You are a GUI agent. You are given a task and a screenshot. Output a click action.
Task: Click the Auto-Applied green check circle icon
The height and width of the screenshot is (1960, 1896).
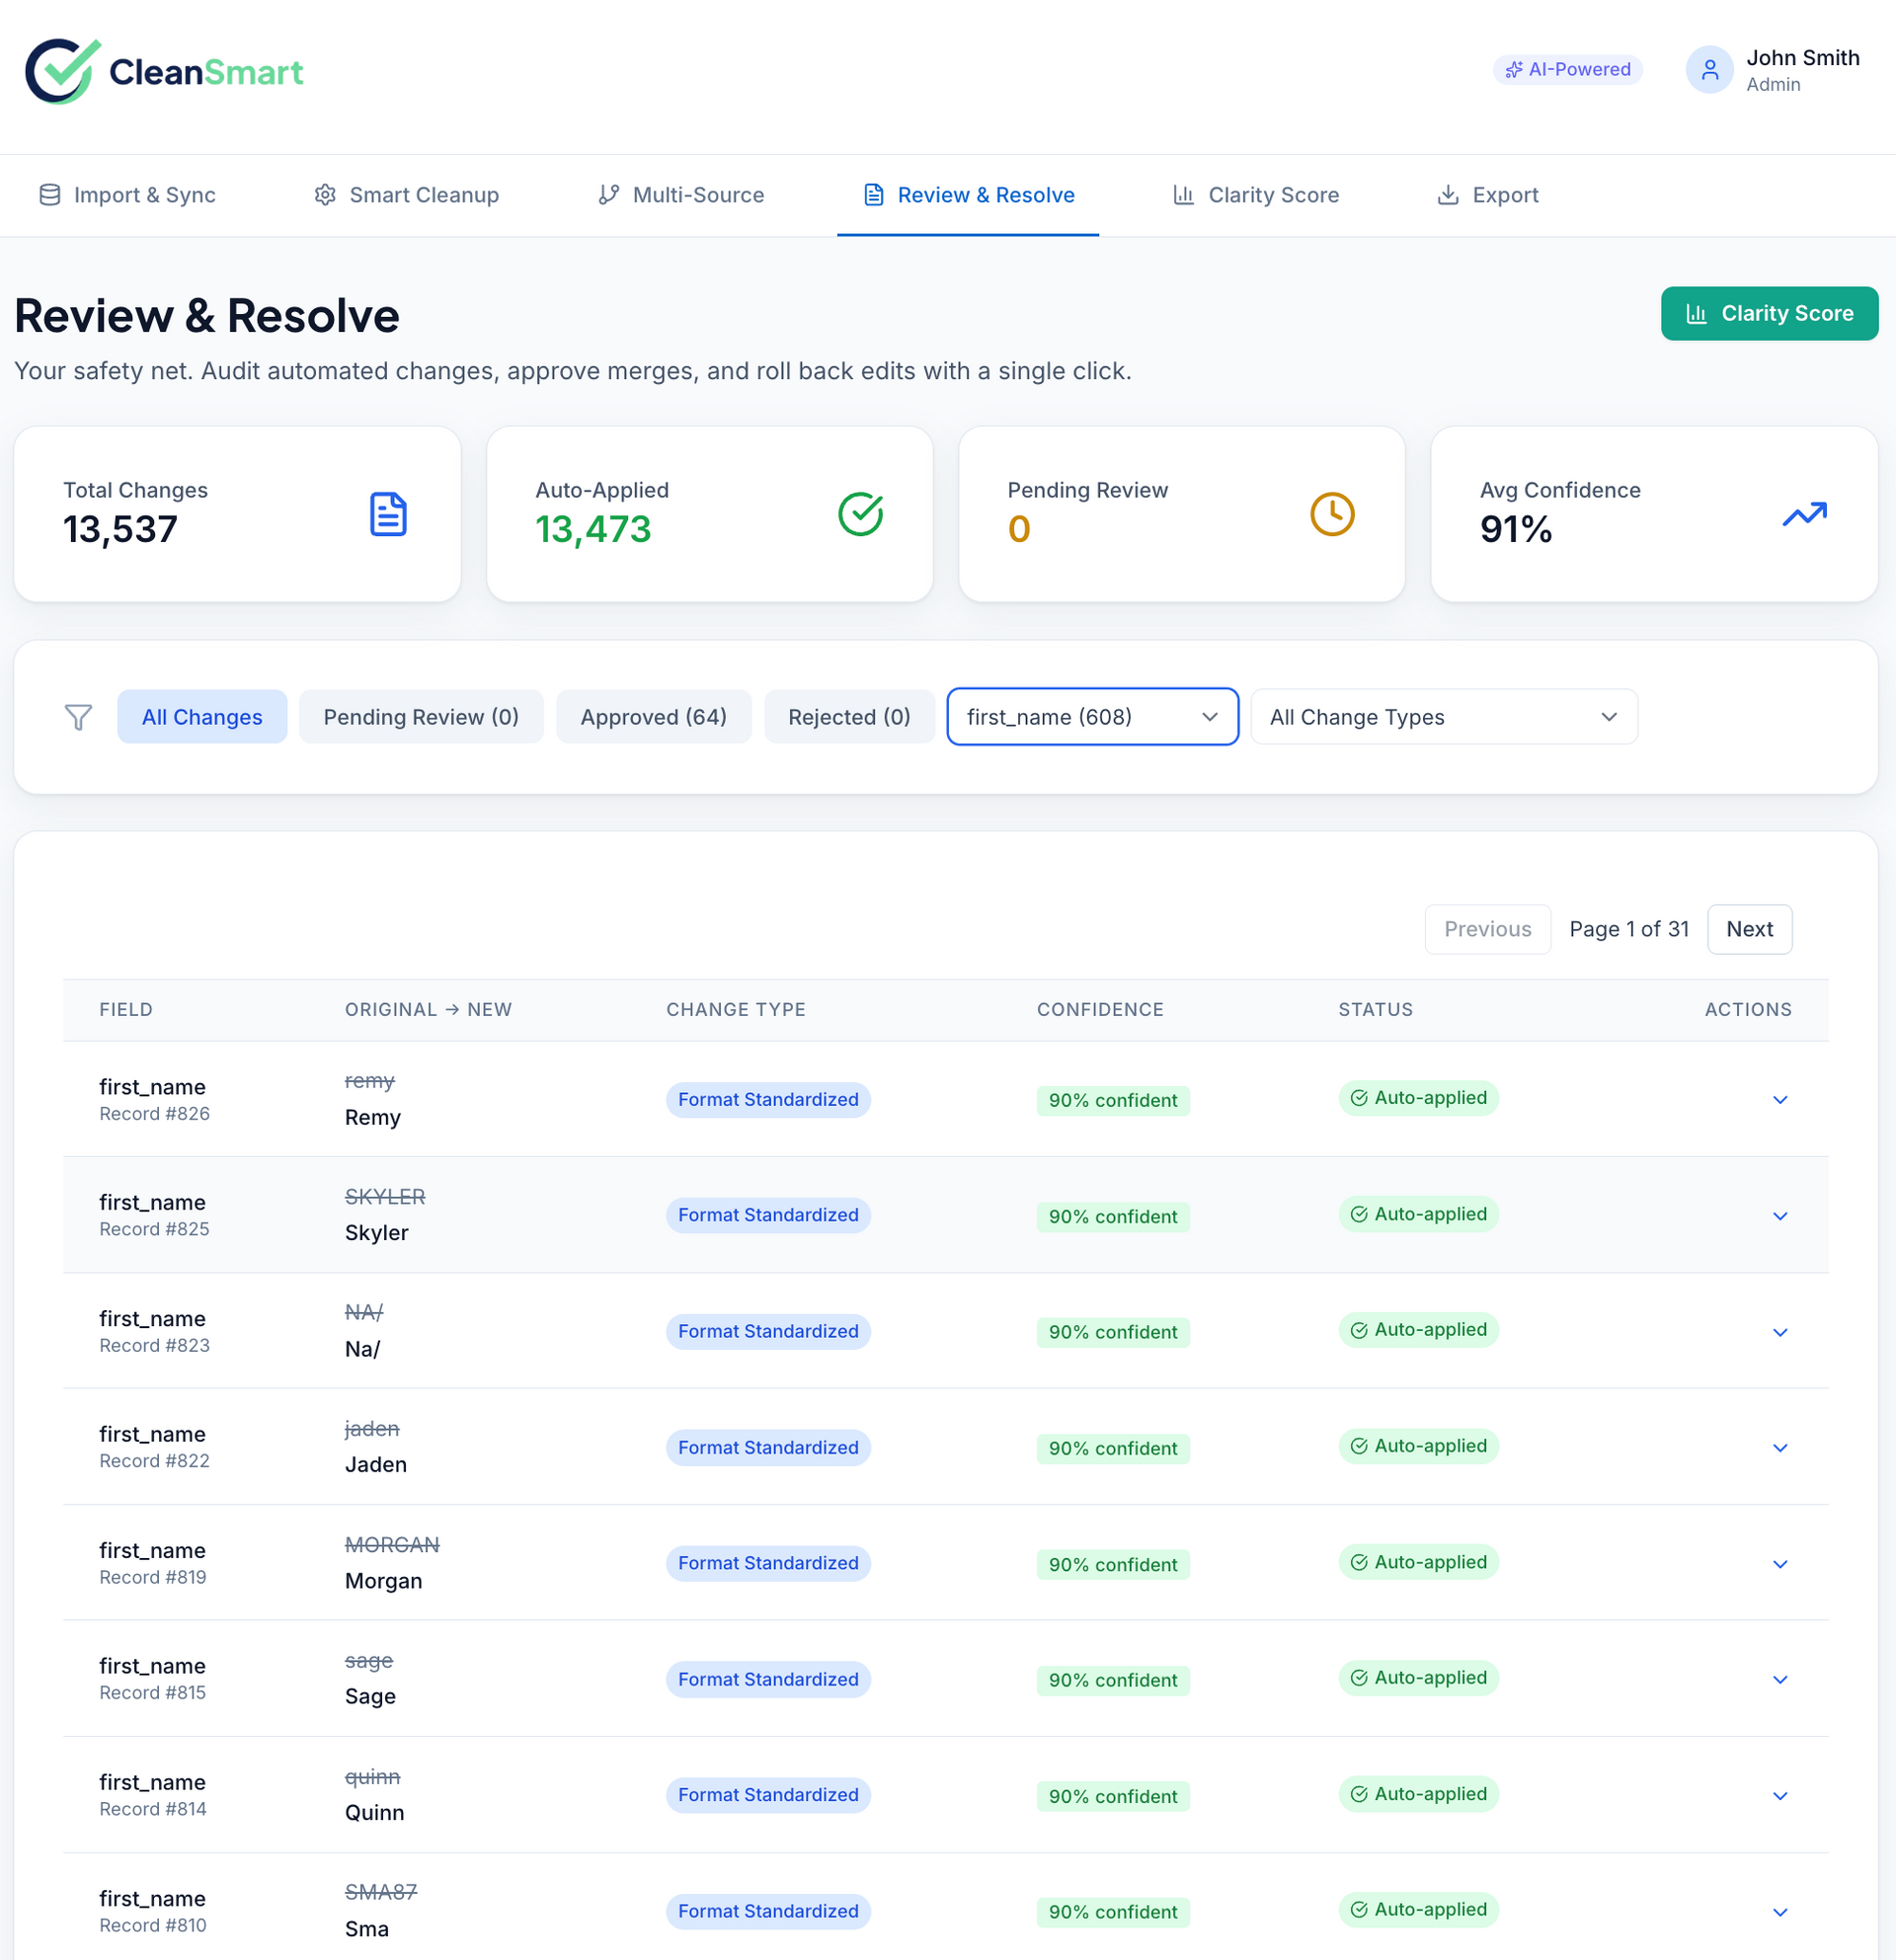click(x=860, y=514)
